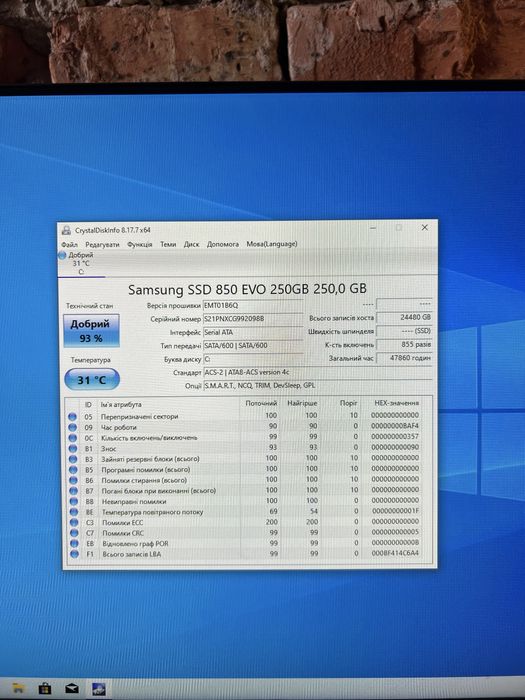Click status dot for C3 Помилки ECC

point(74,522)
